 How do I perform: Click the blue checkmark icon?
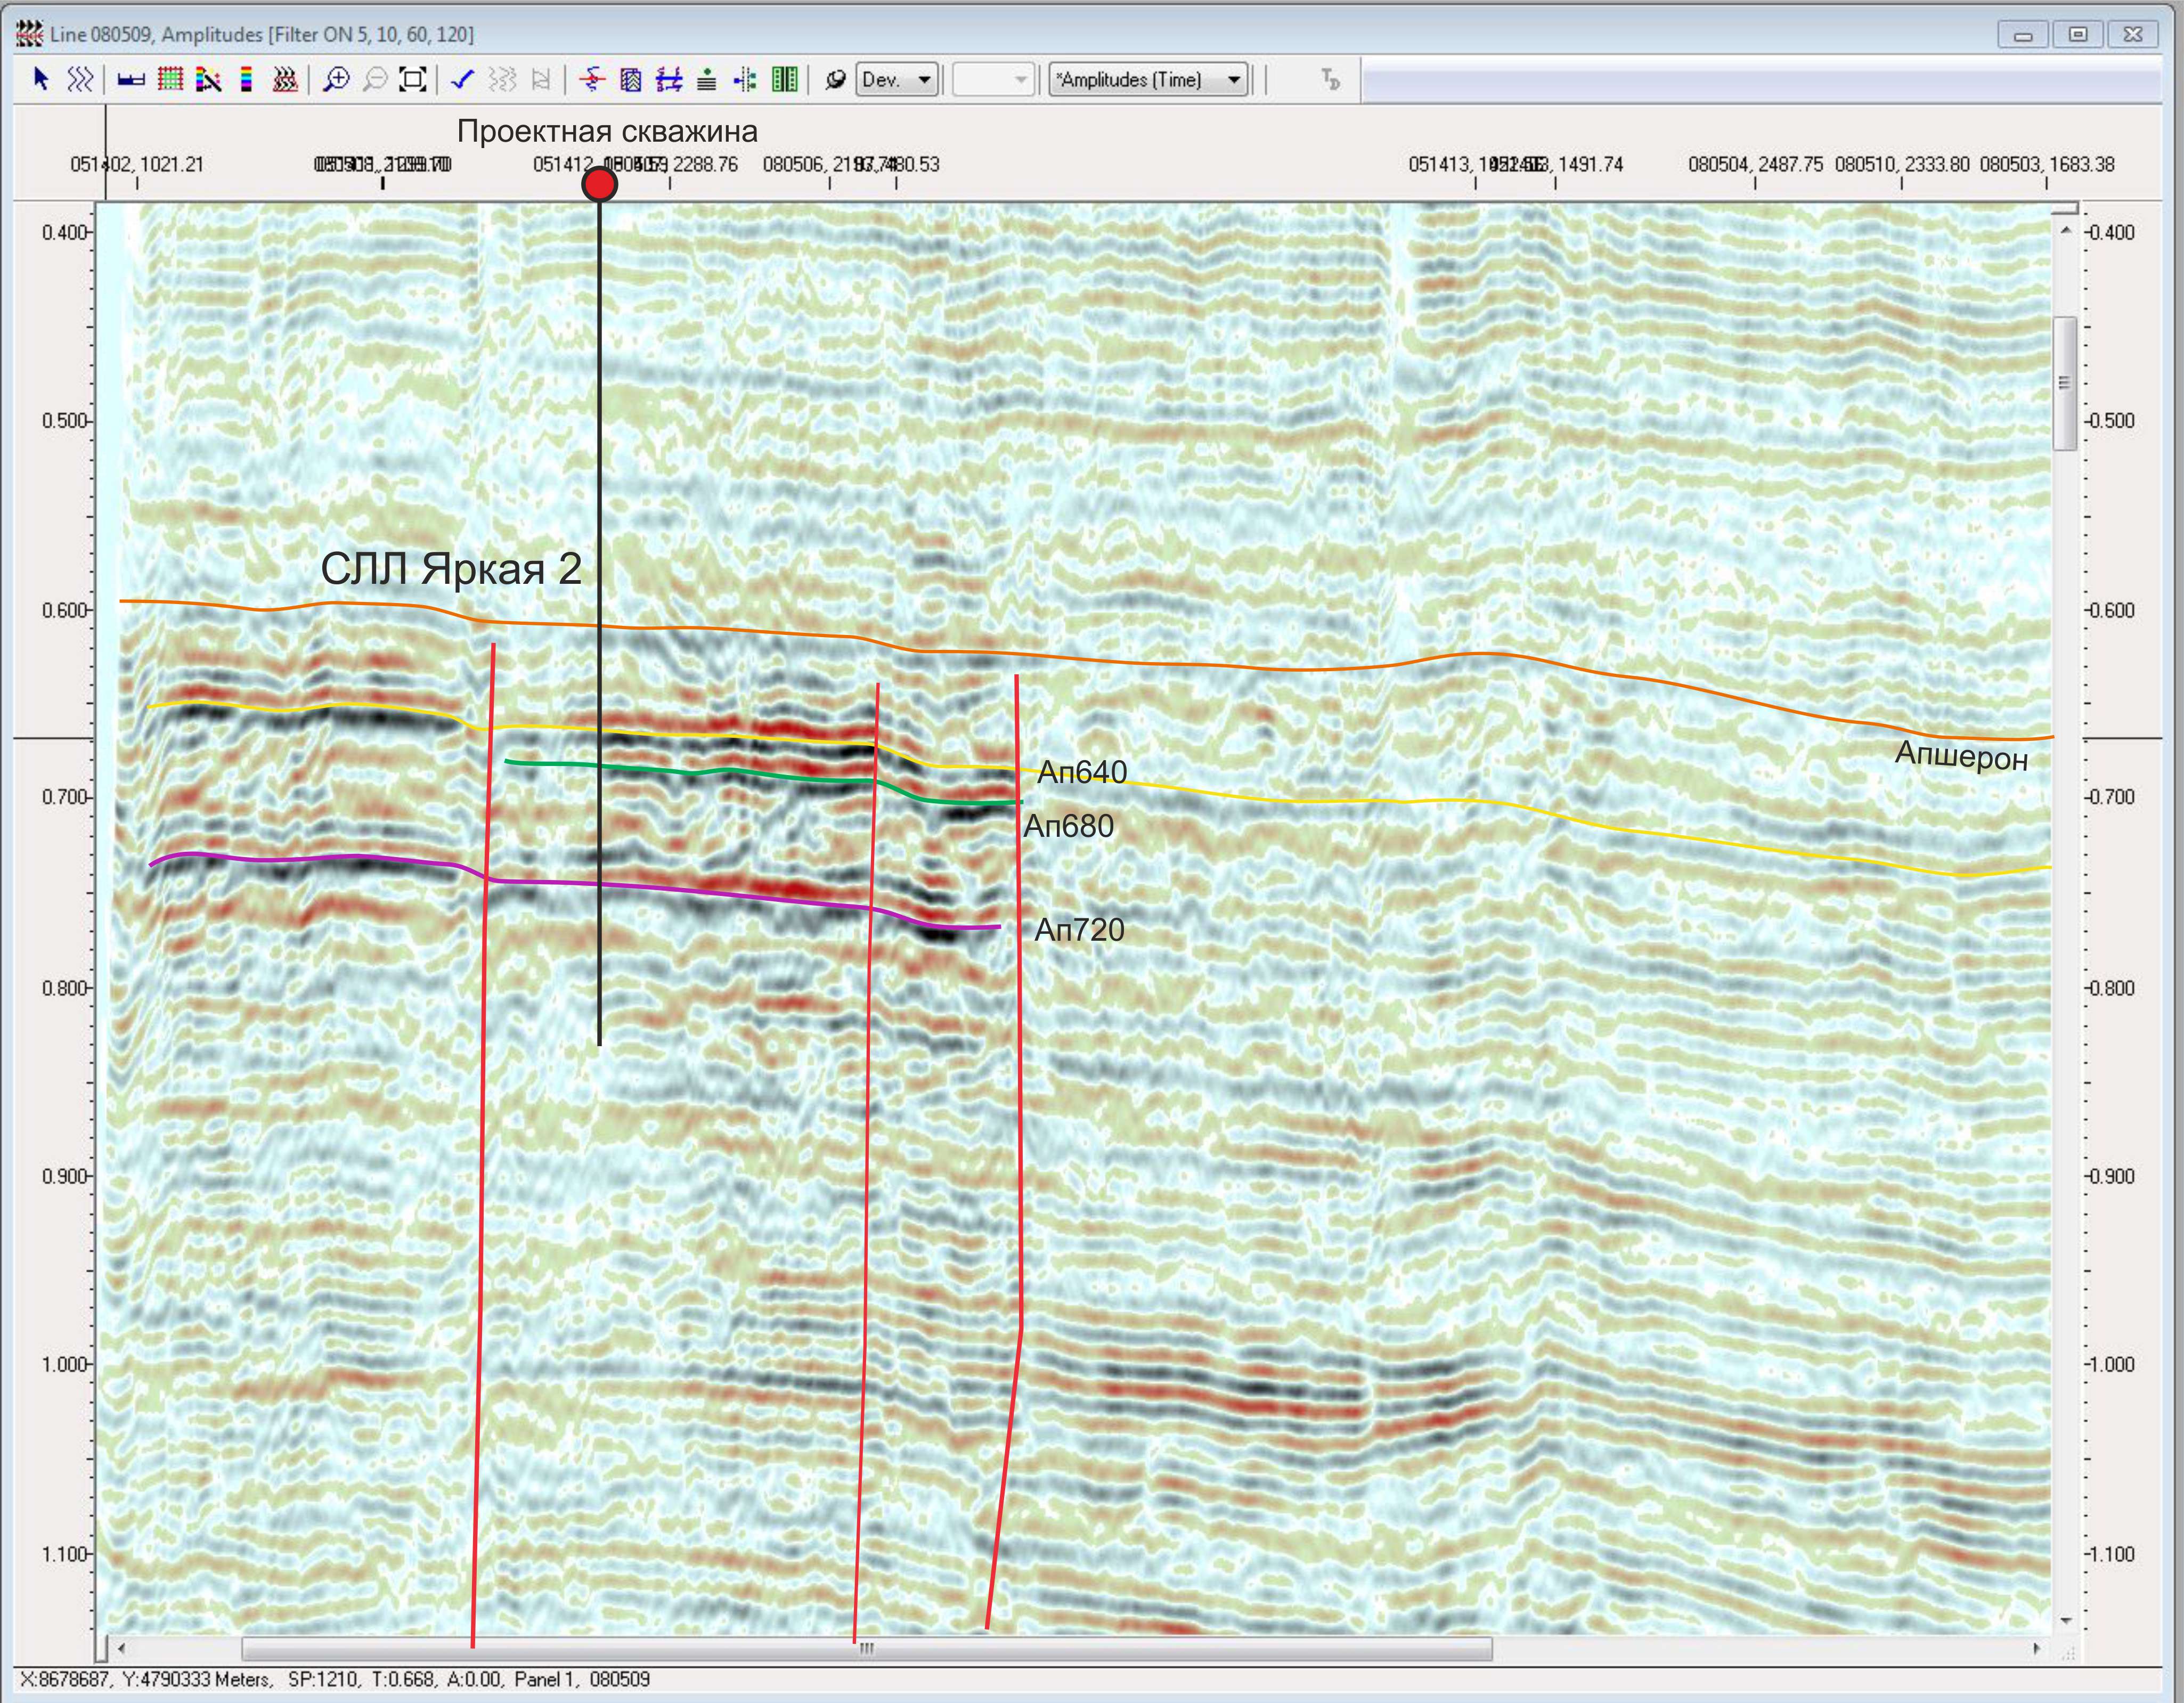(462, 79)
